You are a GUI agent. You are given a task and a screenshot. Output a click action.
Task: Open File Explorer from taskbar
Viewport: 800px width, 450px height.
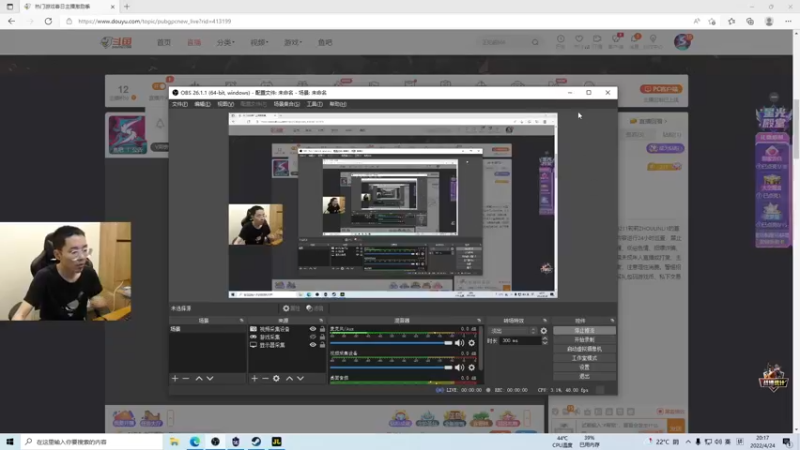(x=174, y=441)
